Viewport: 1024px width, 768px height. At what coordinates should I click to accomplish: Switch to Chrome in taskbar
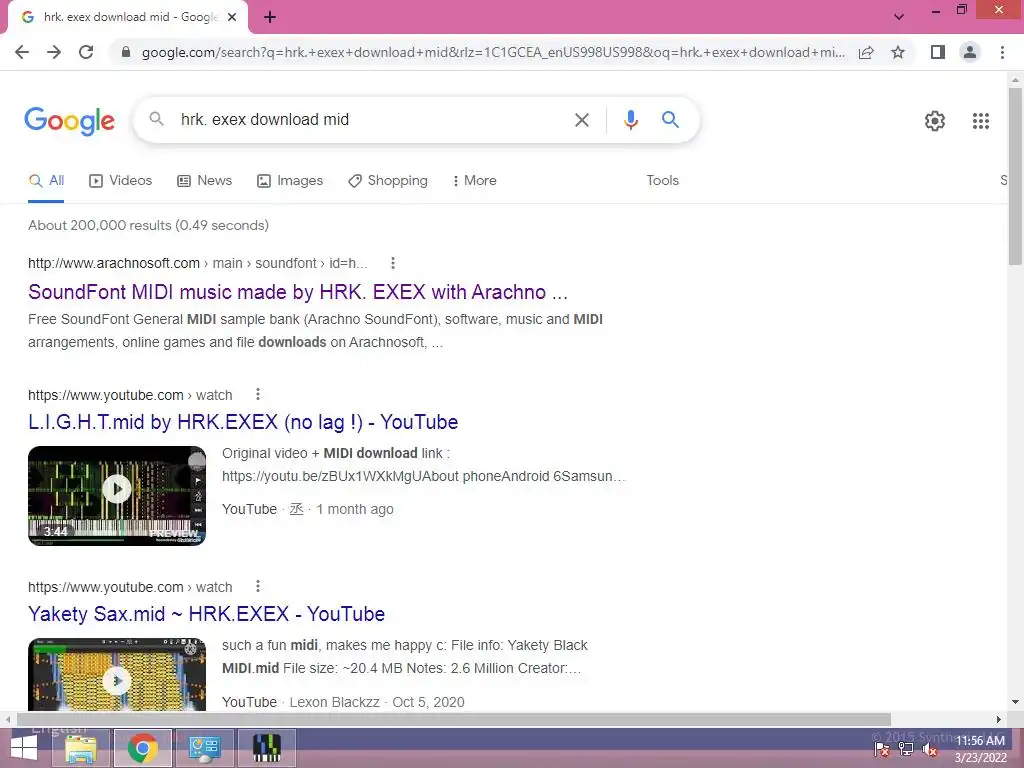click(142, 748)
